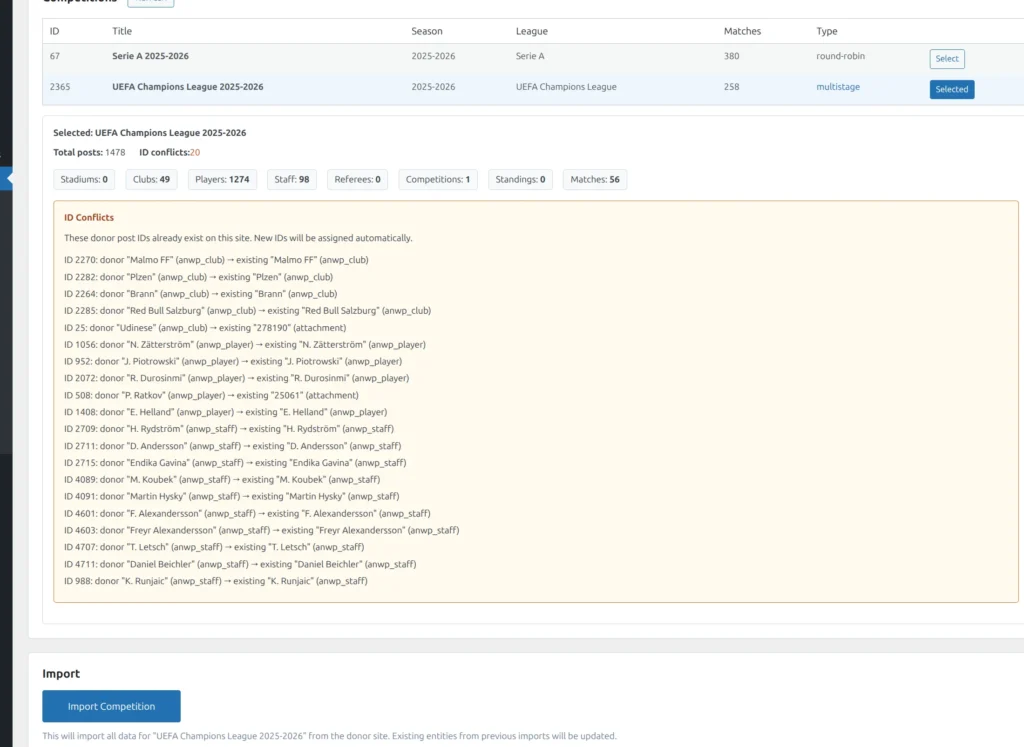Click the Stadiums: 0 count badge
This screenshot has height=747, width=1024.
[x=84, y=180]
